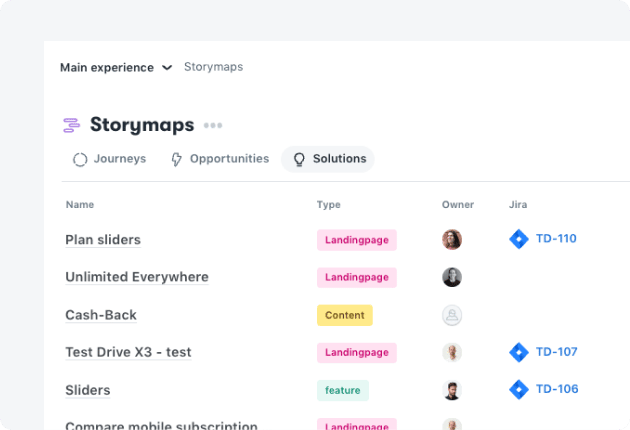Image resolution: width=630 pixels, height=430 pixels.
Task: Open the three-dot menu next to Storymaps title
Action: coord(213,125)
